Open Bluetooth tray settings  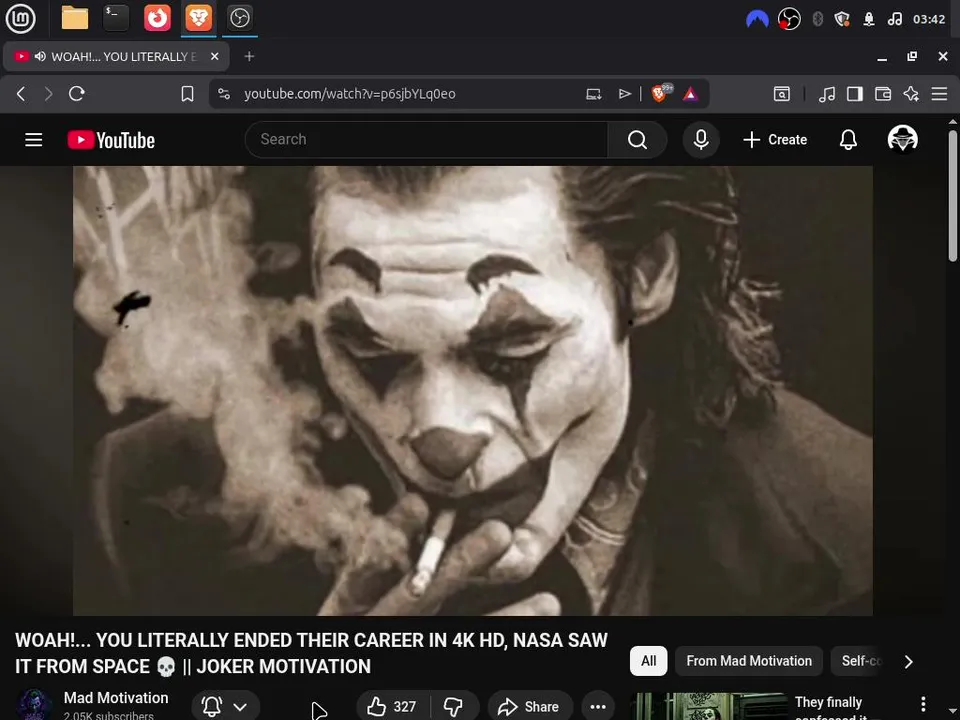pyautogui.click(x=817, y=20)
